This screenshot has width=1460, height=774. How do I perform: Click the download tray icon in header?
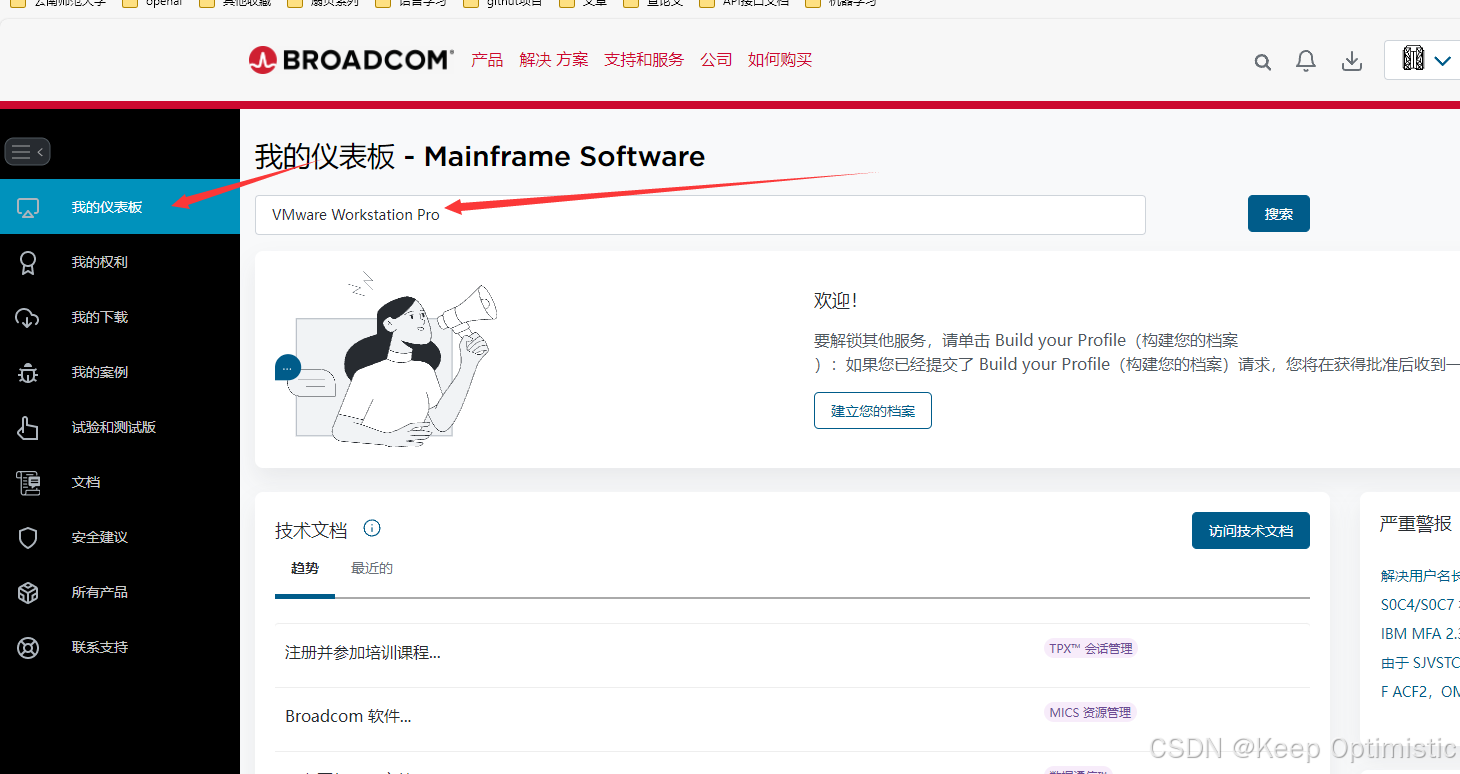(1352, 61)
